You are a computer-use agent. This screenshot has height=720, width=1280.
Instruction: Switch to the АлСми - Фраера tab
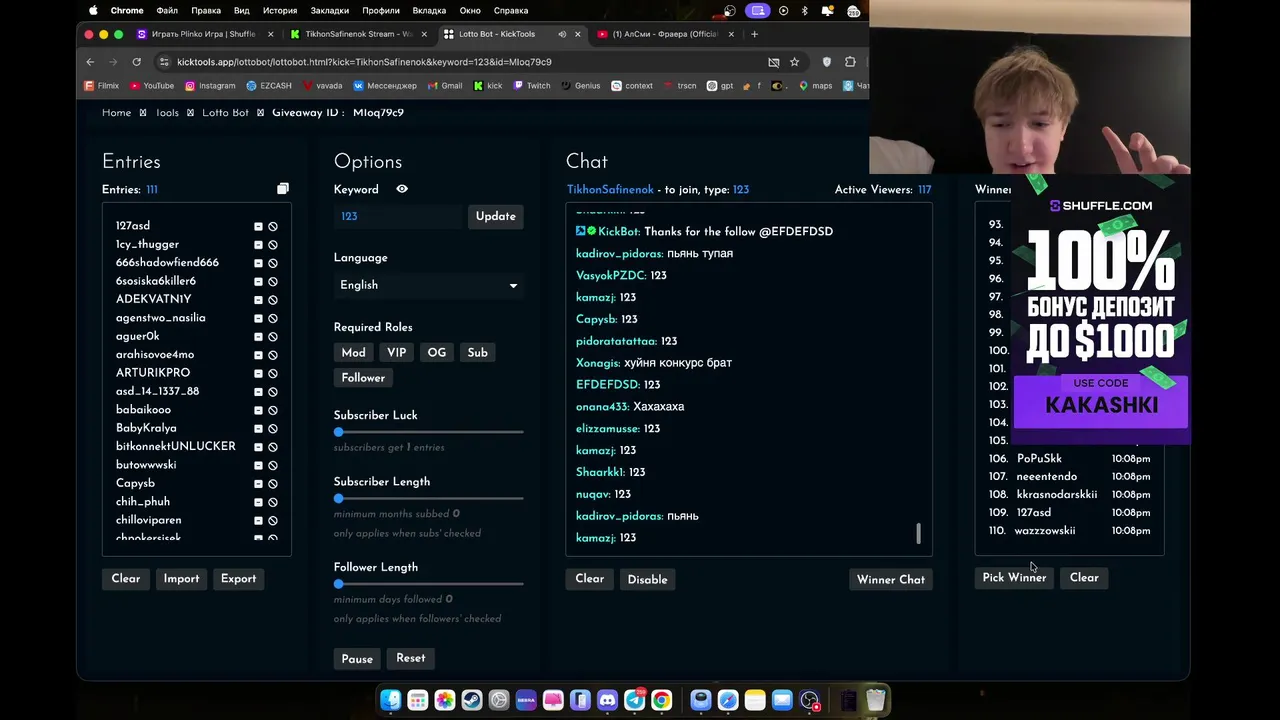(664, 34)
